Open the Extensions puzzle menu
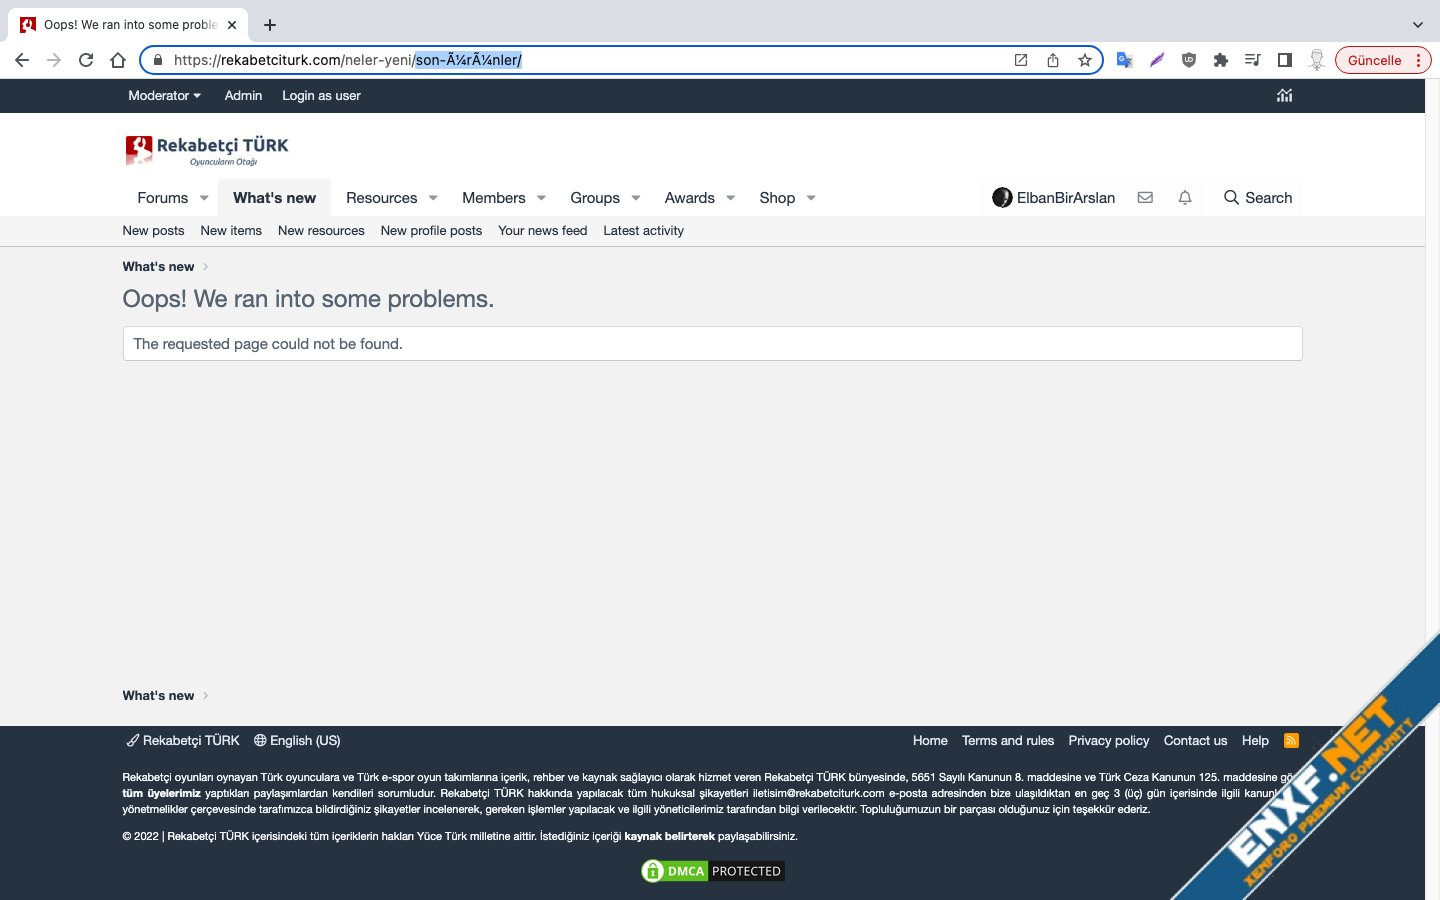Viewport: 1440px width, 900px height. (1221, 60)
